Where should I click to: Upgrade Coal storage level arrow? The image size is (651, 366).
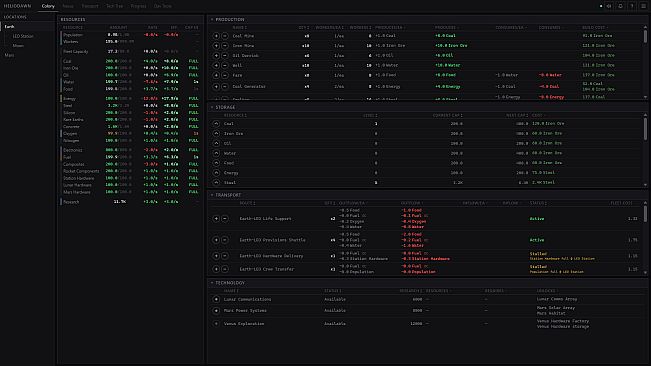coord(216,124)
